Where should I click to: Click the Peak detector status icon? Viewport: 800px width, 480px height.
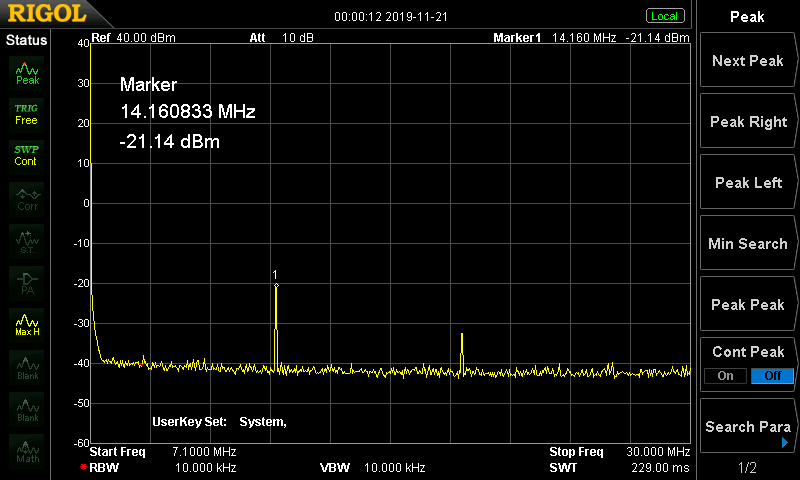pos(27,72)
